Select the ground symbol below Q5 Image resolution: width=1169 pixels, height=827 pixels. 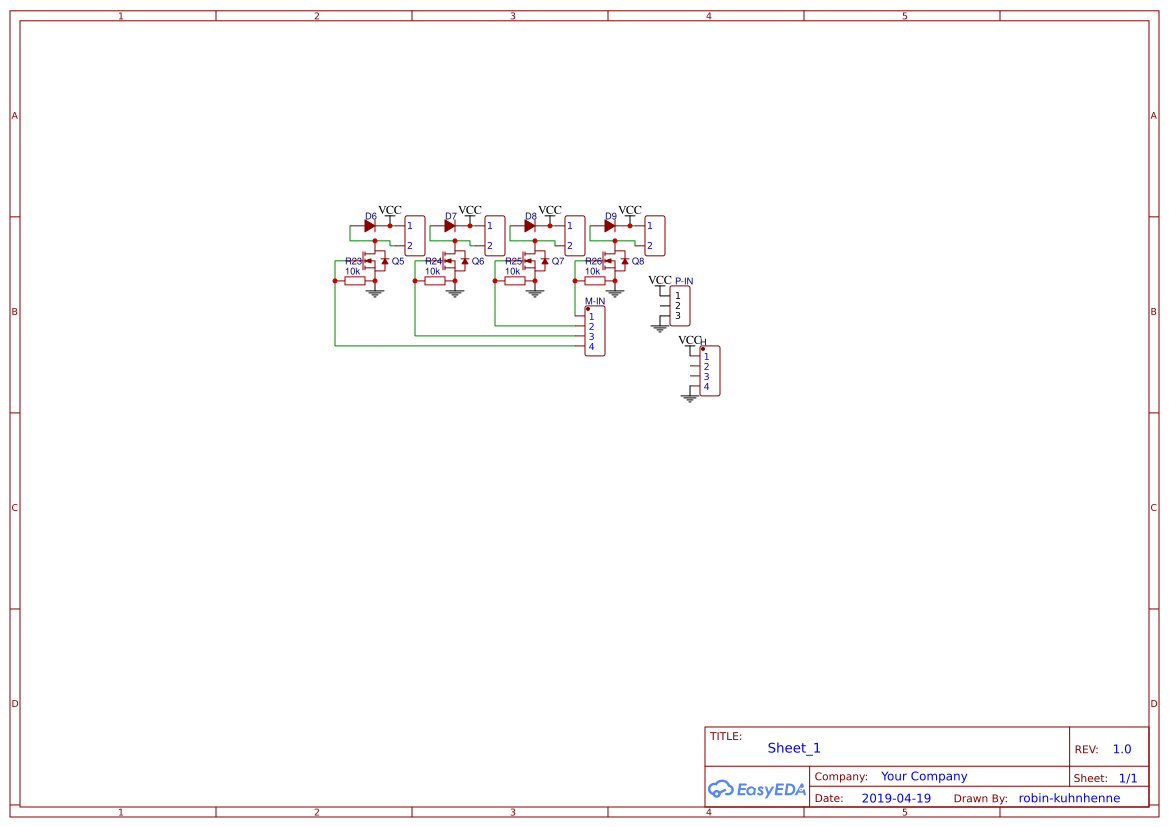pyautogui.click(x=374, y=292)
